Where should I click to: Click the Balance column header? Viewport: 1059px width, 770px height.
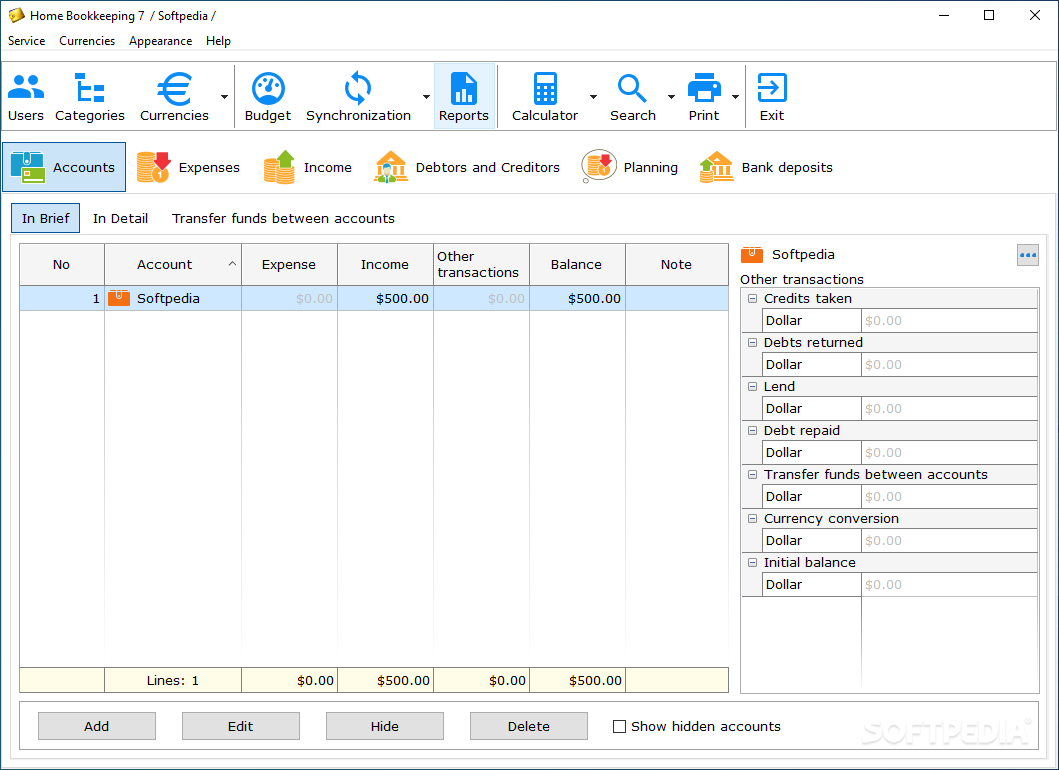point(577,265)
